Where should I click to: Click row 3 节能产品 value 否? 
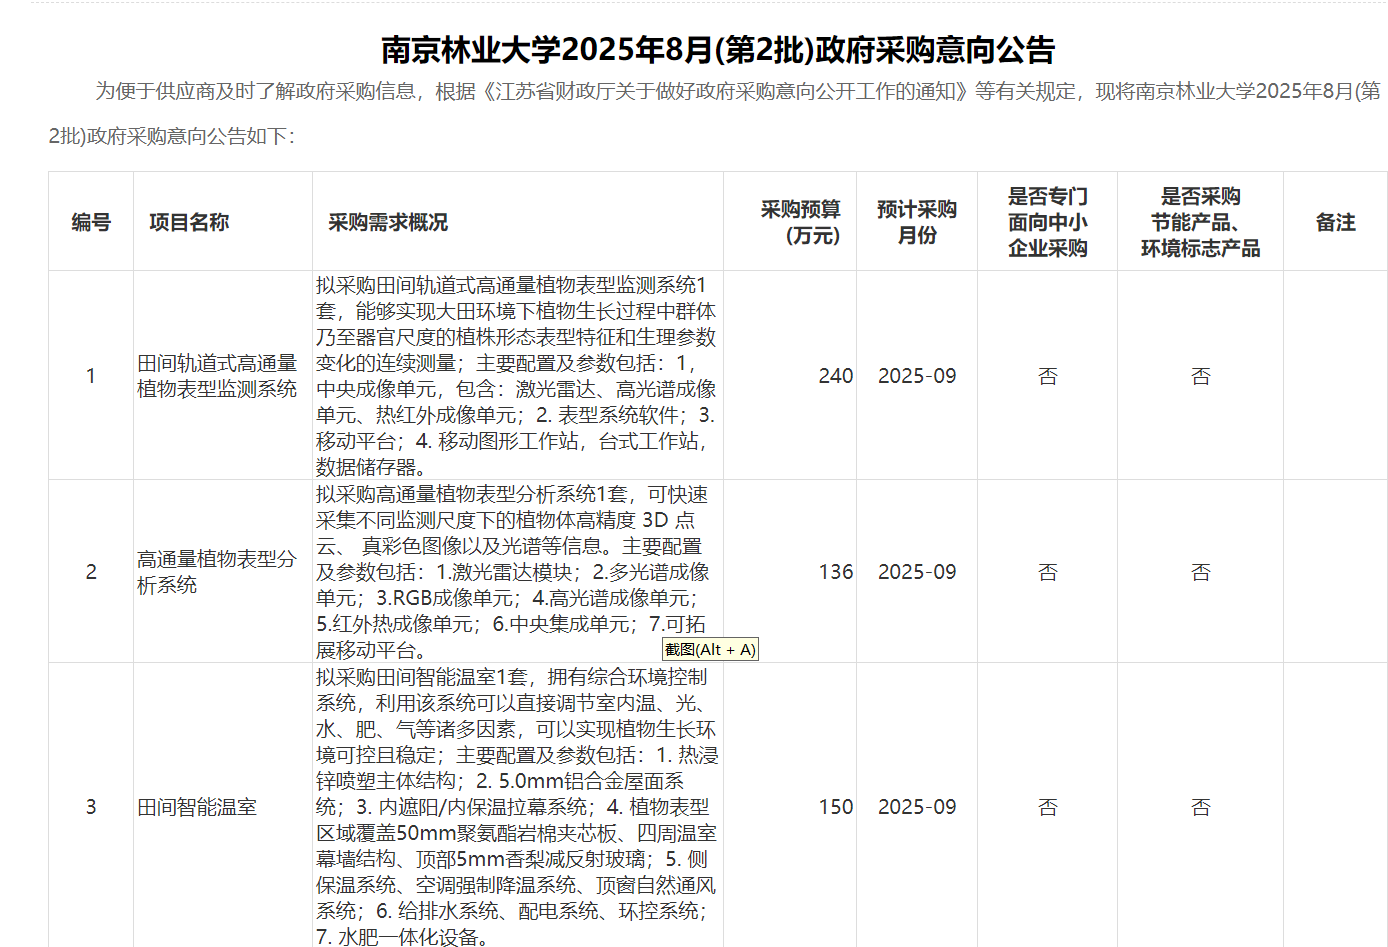click(1200, 807)
